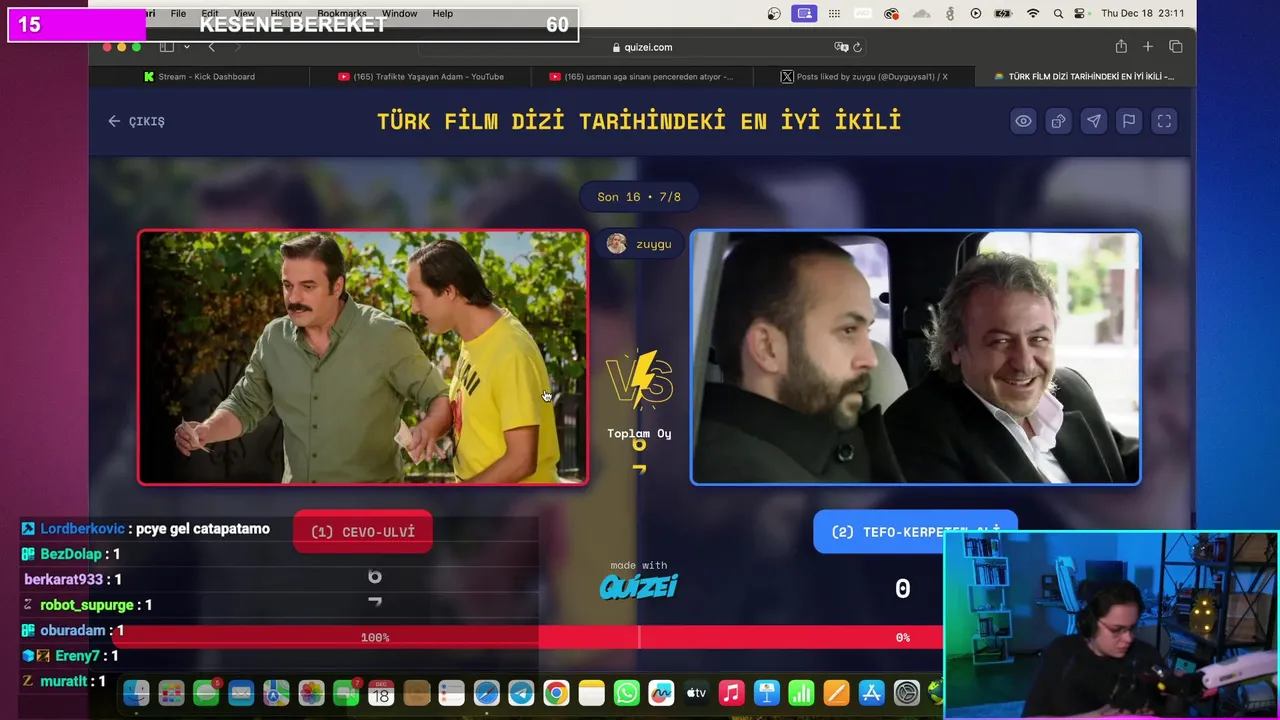1280x720 pixels.
Task: Click the quizei.com address bar
Action: [x=641, y=47]
